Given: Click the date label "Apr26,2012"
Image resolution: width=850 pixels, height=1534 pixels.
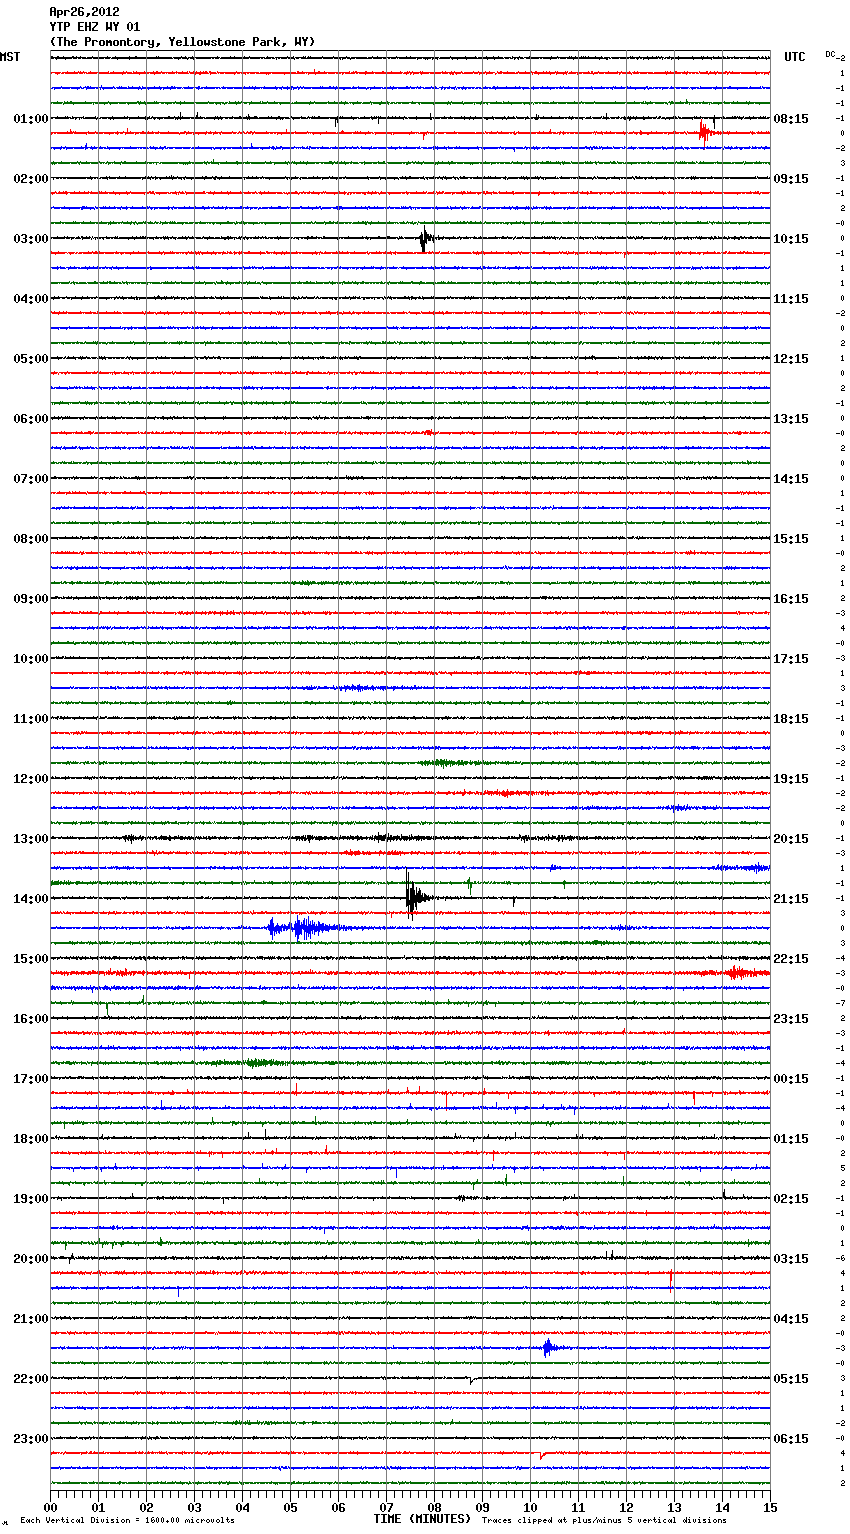Looking at the screenshot, I should pos(84,12).
